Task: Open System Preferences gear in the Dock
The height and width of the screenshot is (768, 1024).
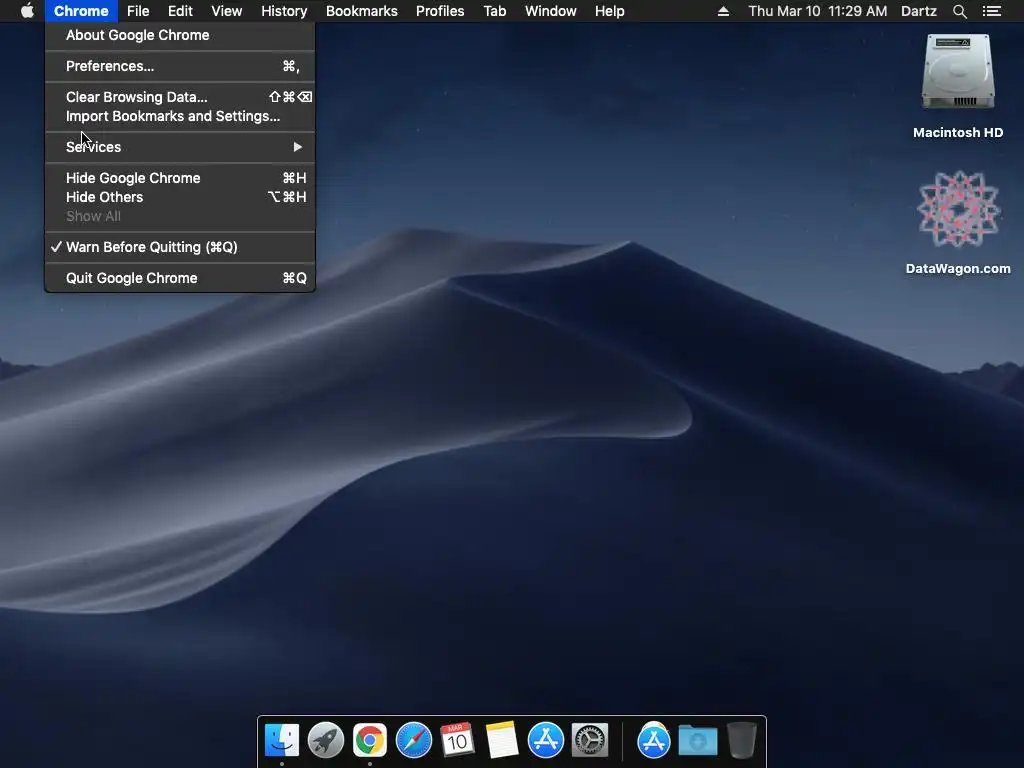Action: [x=590, y=740]
